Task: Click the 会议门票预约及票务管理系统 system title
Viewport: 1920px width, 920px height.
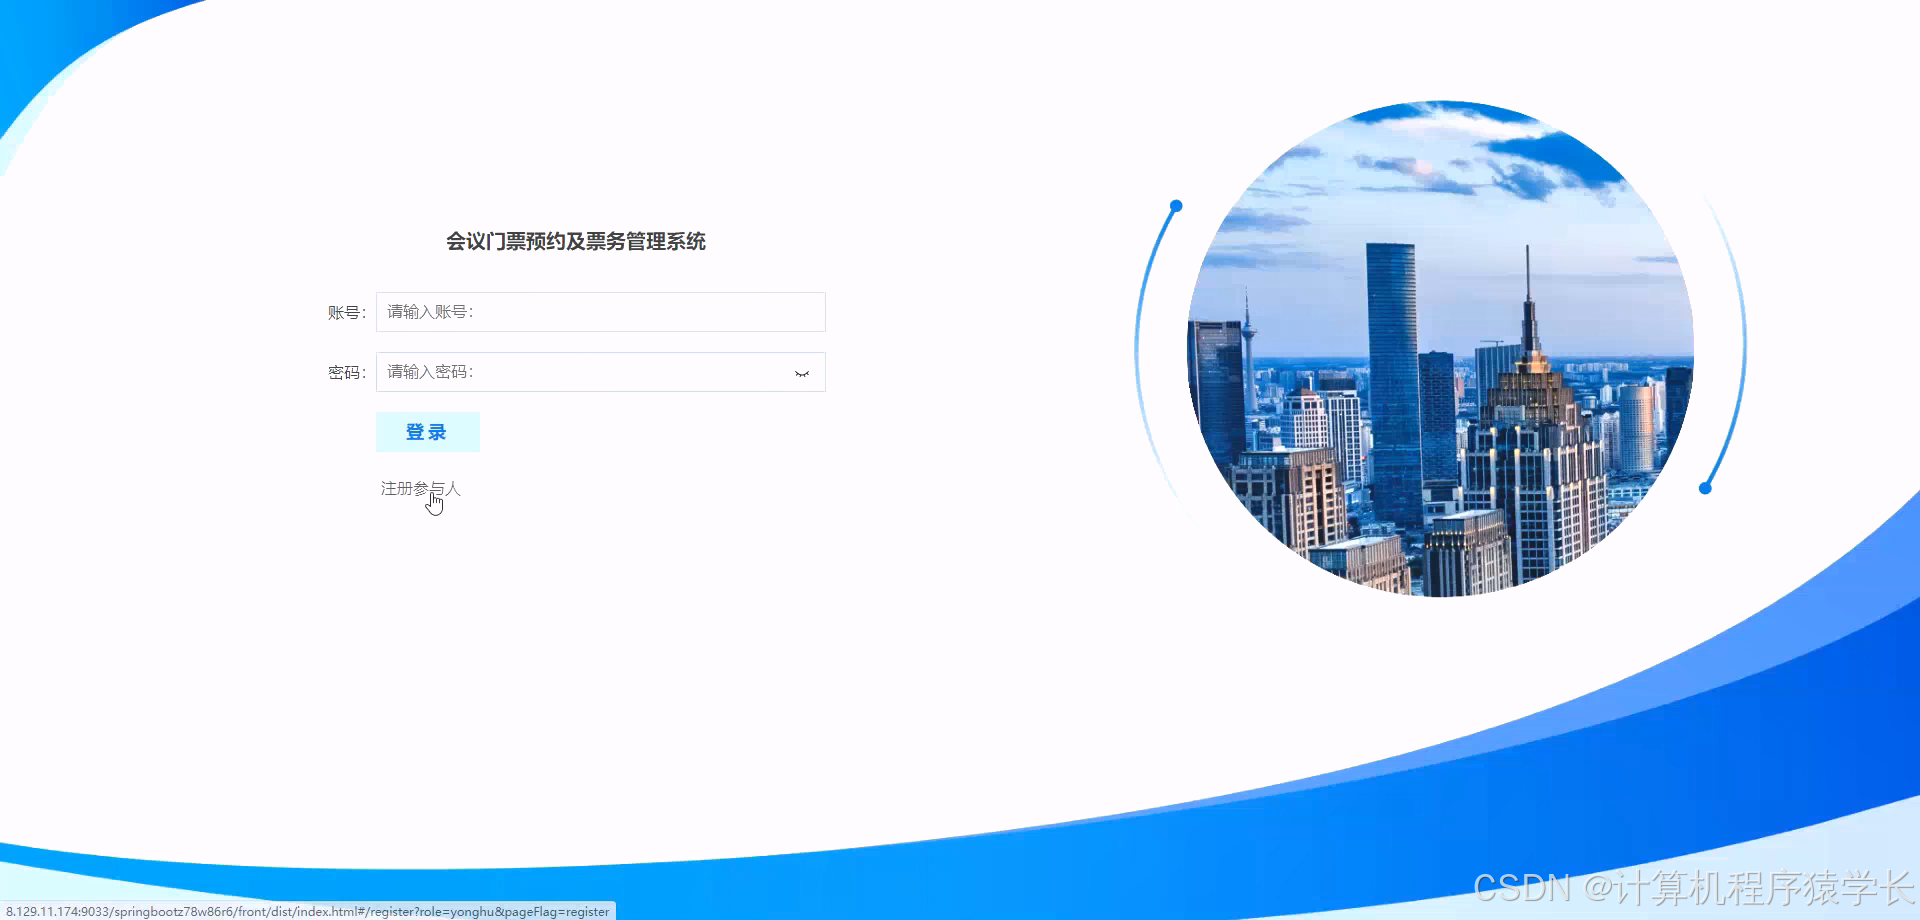Action: coord(576,241)
